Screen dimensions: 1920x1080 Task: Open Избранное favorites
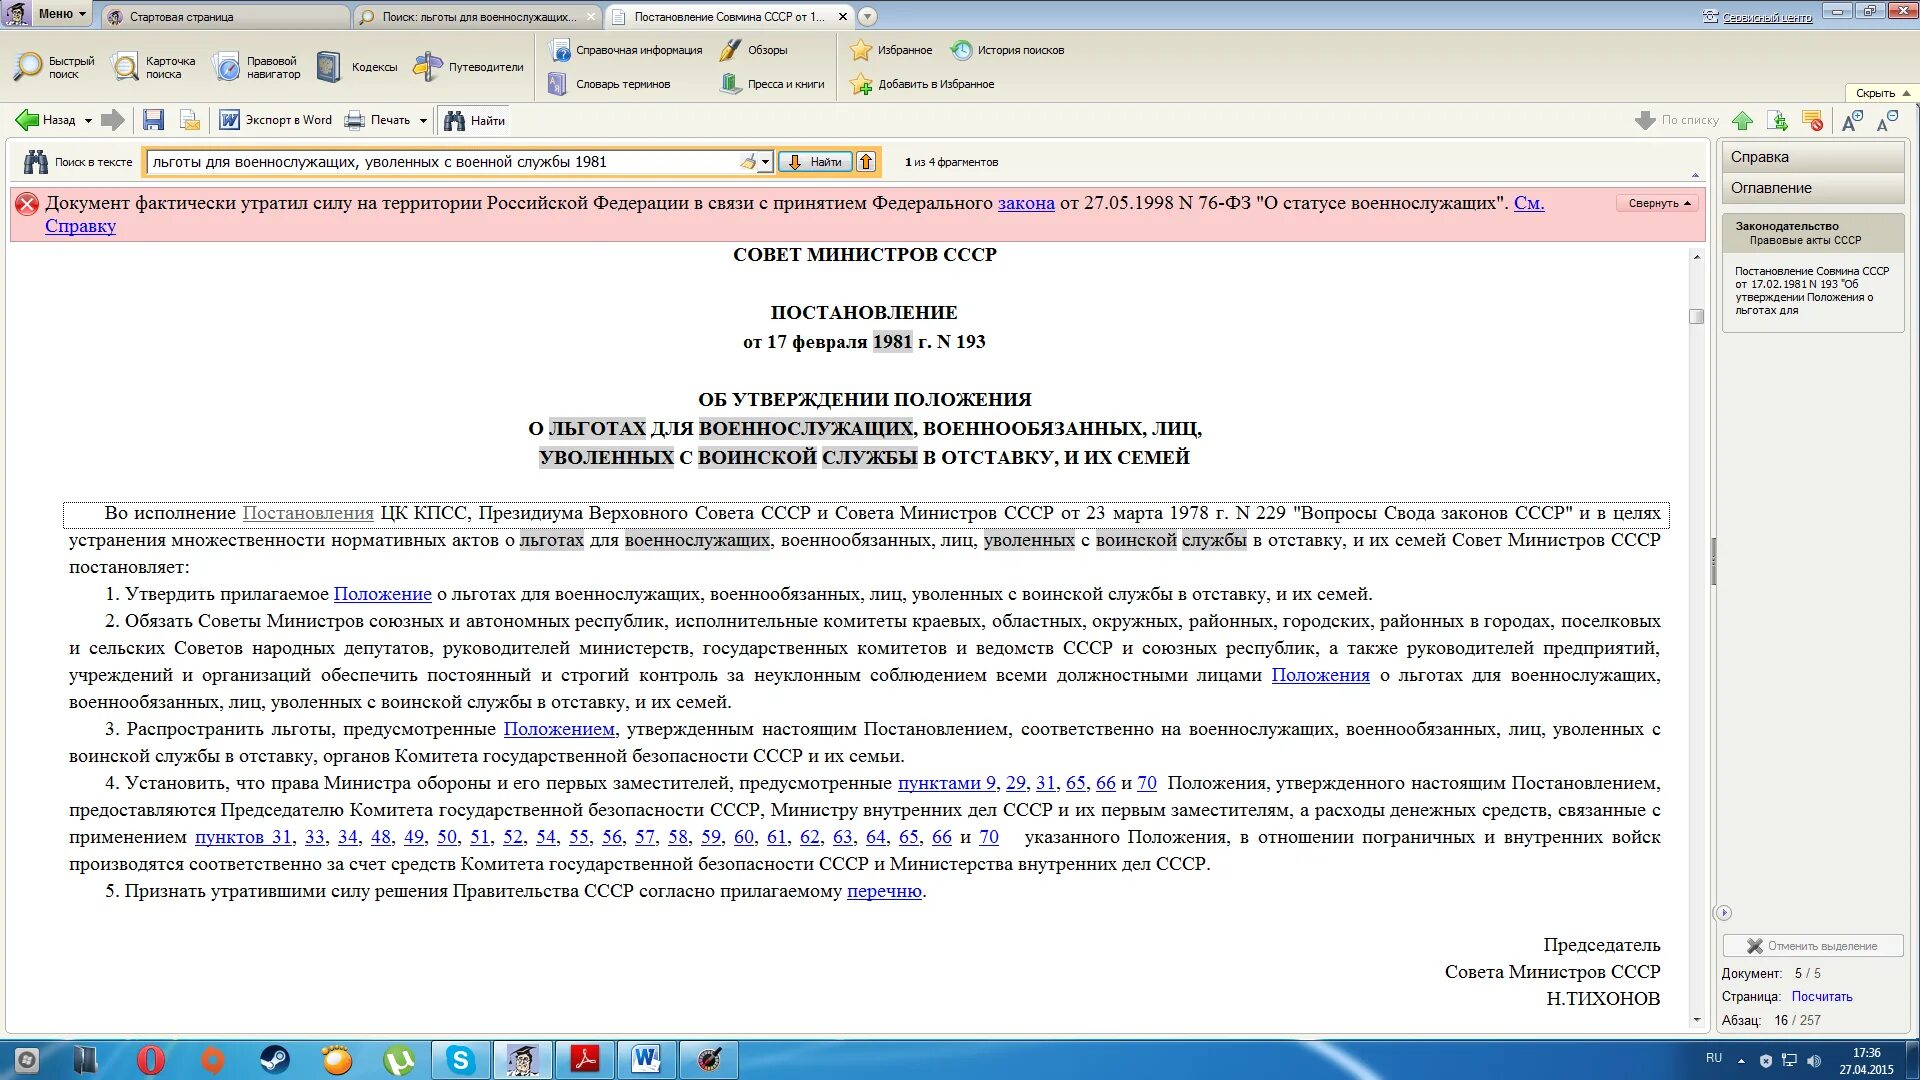[x=891, y=50]
